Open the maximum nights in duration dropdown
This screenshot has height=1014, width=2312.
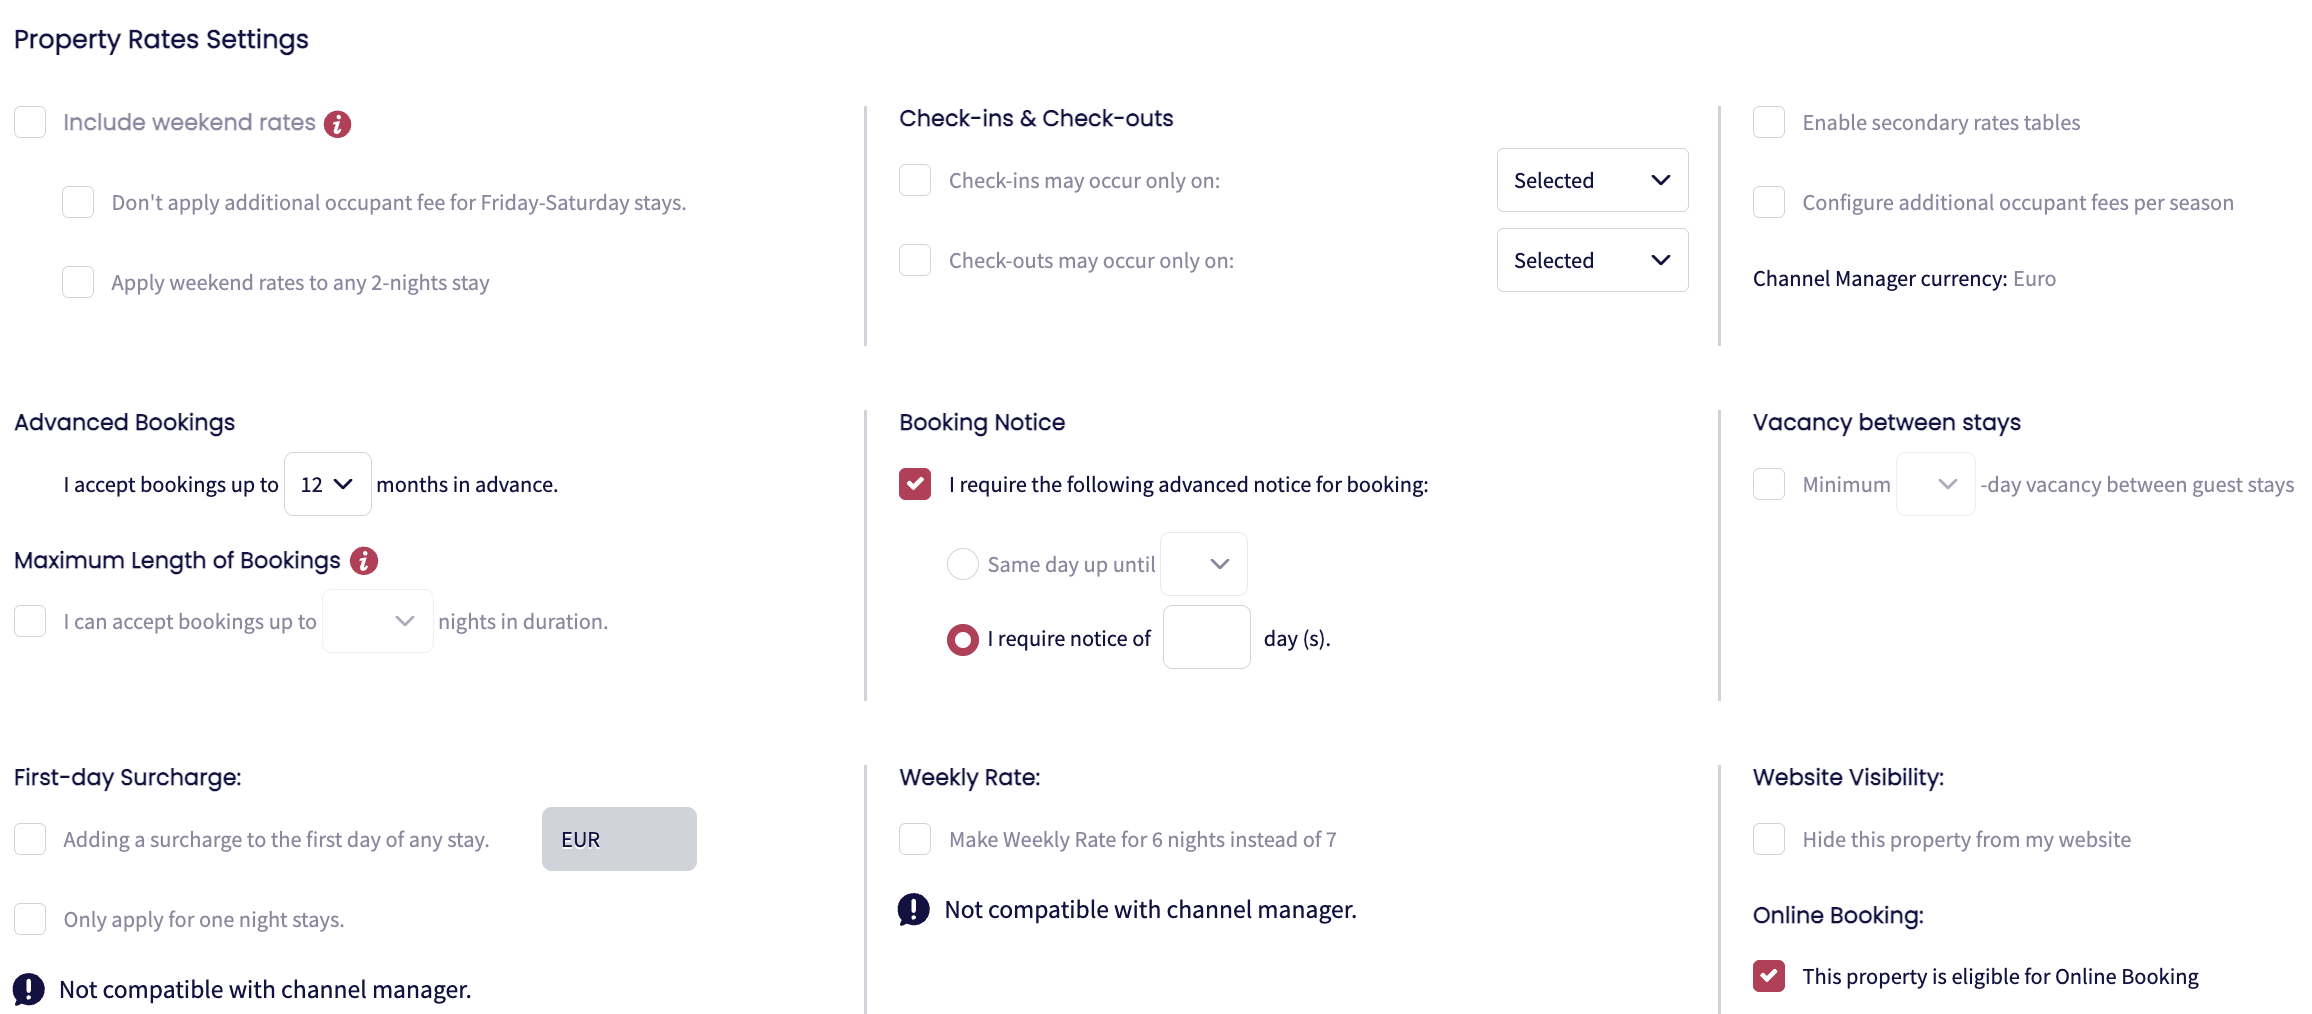(x=378, y=621)
